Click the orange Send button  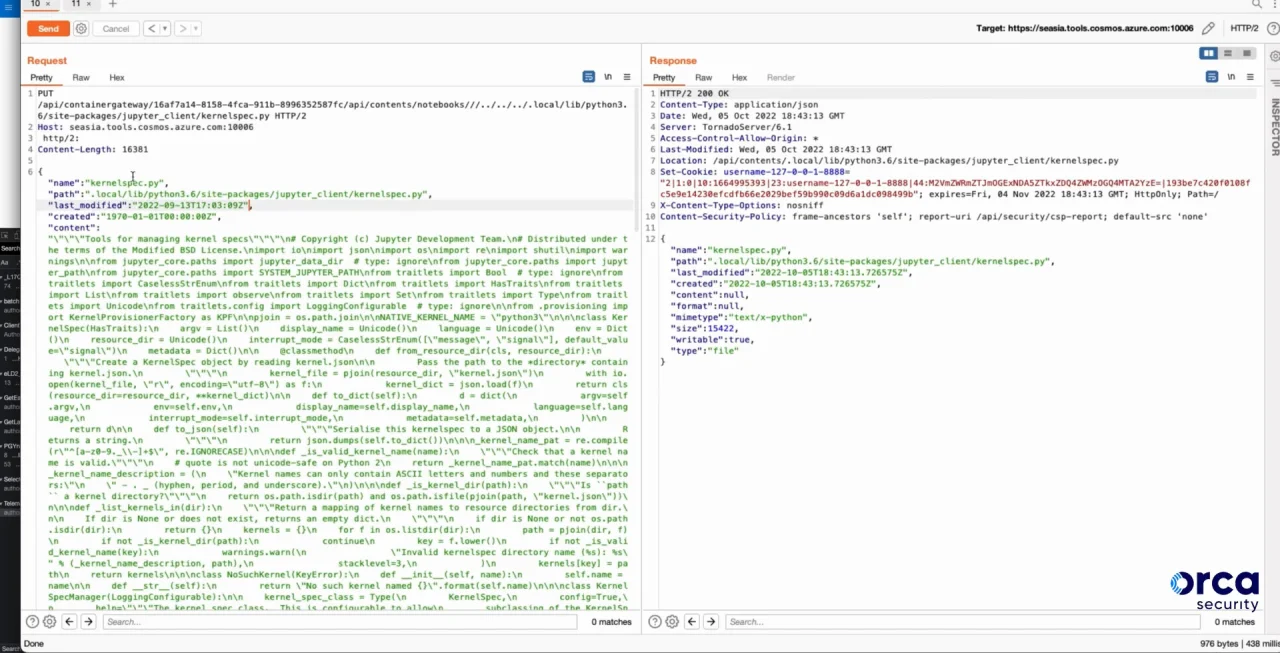coord(48,29)
